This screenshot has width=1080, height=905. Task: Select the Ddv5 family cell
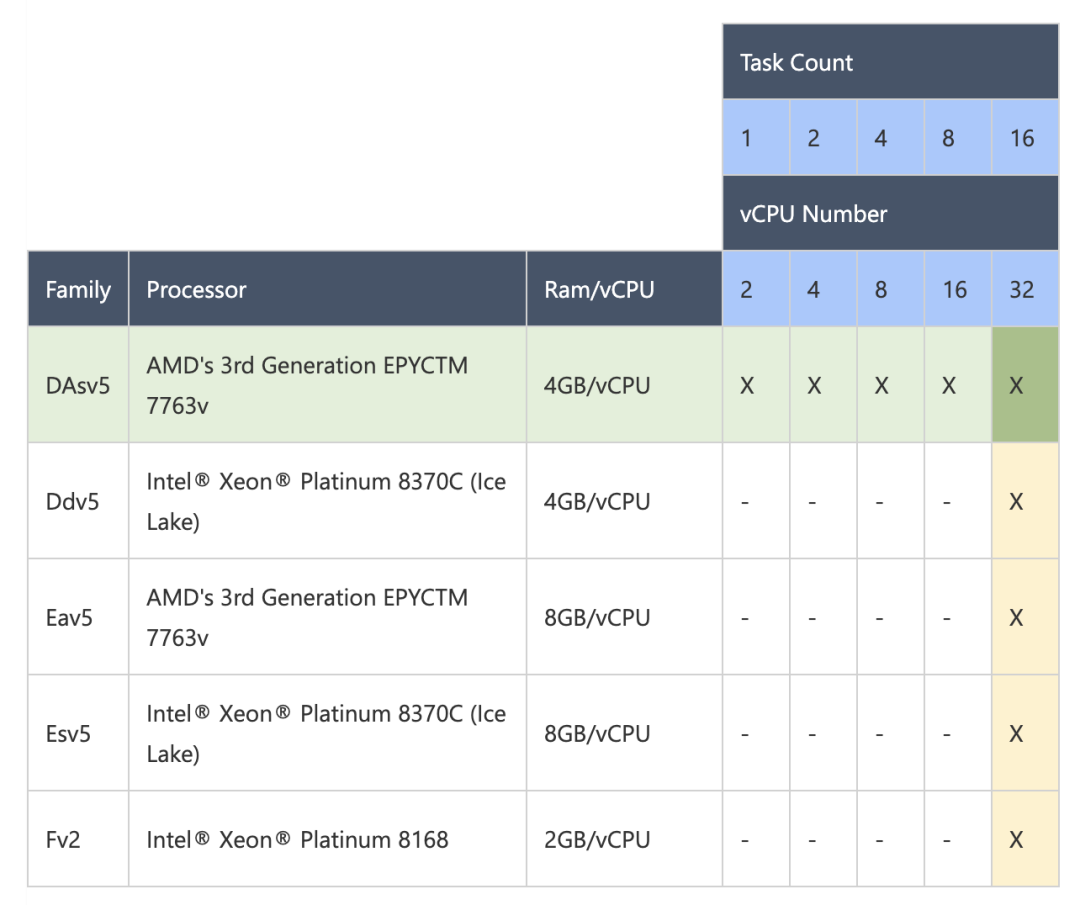point(78,501)
